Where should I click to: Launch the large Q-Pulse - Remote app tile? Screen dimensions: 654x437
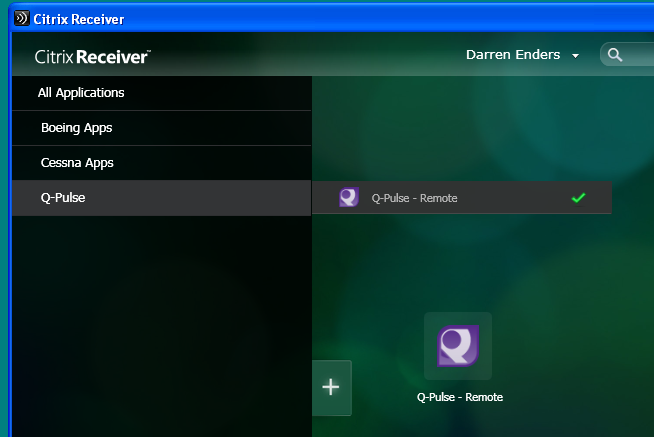point(458,346)
